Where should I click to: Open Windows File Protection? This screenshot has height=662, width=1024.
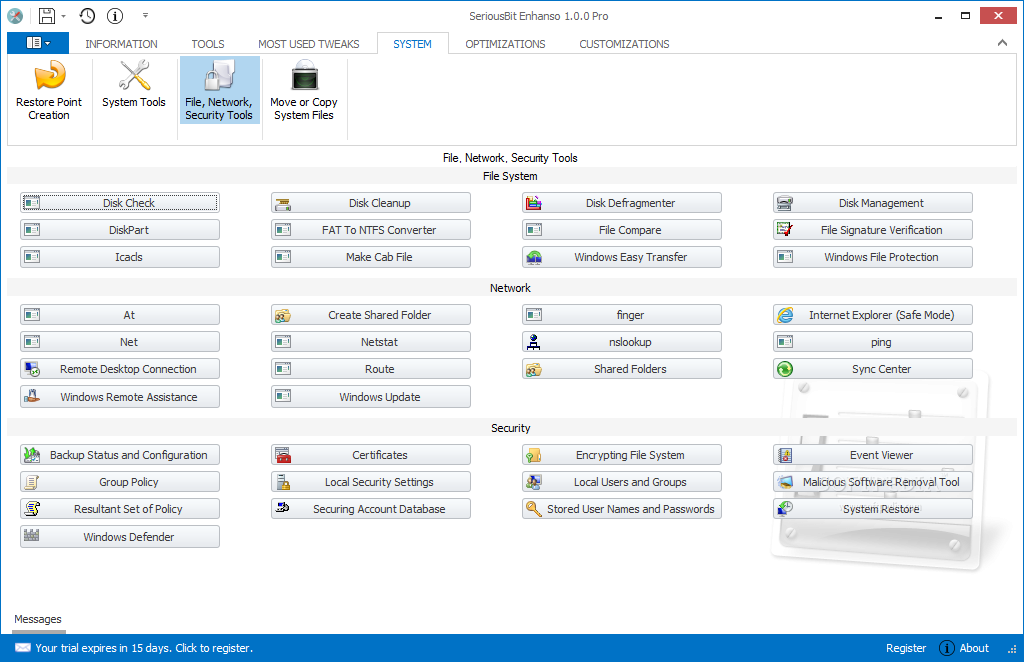[x=872, y=257]
